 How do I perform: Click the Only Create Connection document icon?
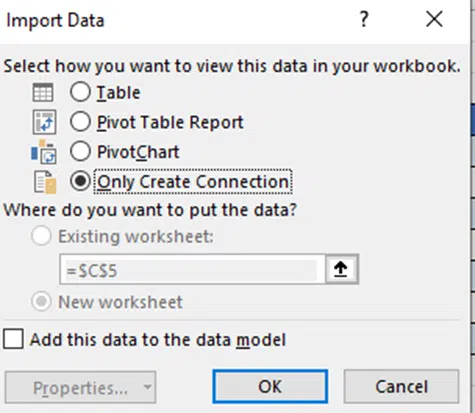[x=45, y=182]
